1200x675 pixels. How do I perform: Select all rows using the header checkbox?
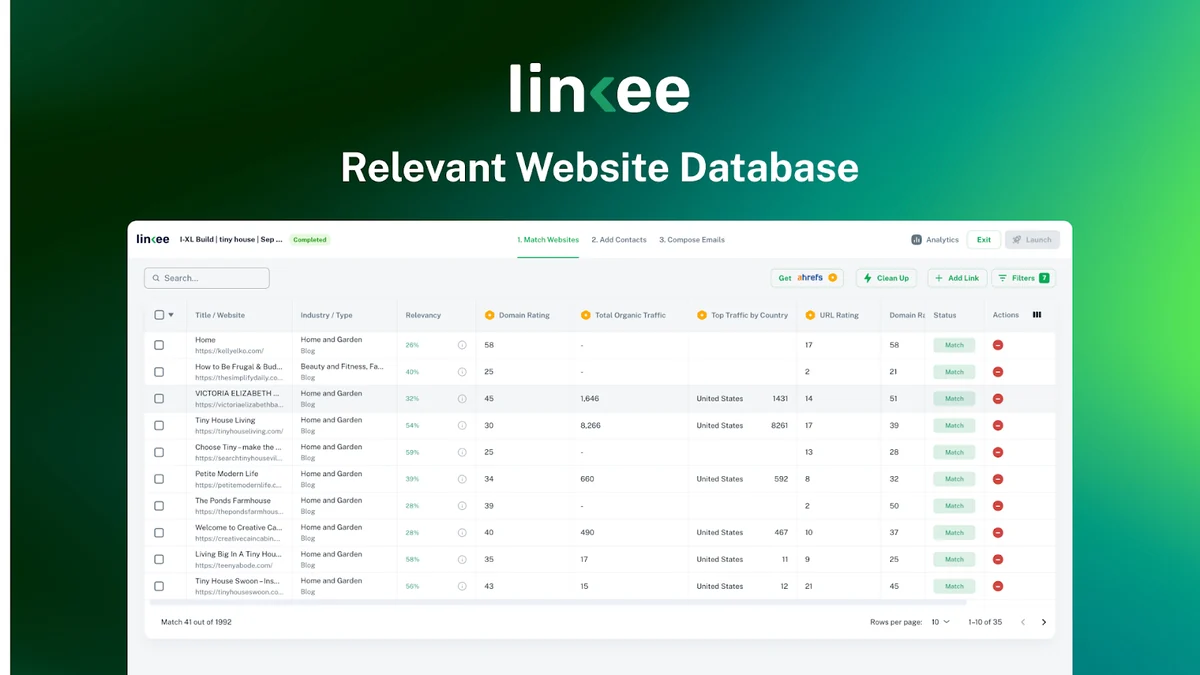[157, 314]
